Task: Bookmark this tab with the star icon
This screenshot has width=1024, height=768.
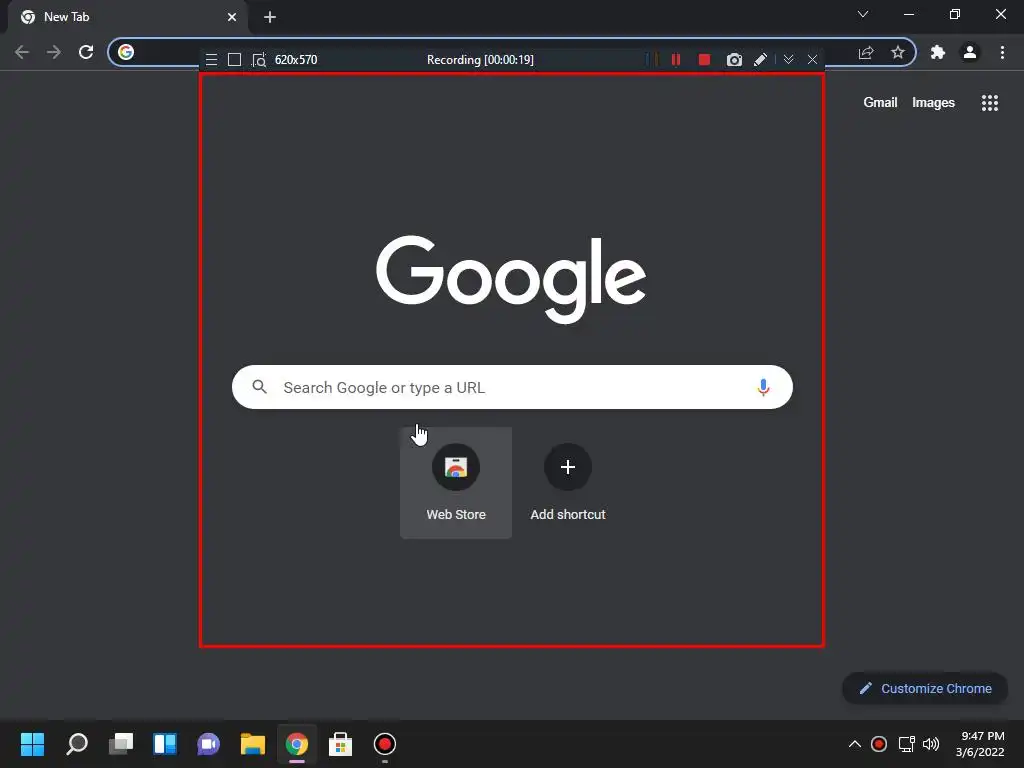Action: [898, 52]
